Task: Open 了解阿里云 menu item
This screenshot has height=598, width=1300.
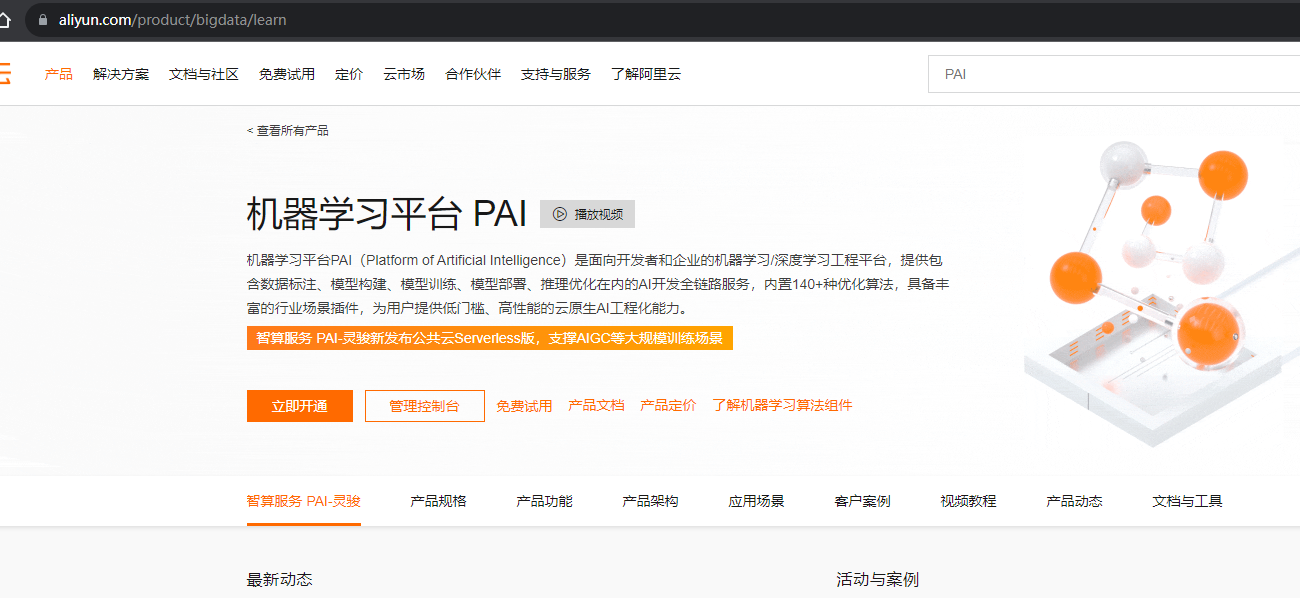Action: [646, 74]
